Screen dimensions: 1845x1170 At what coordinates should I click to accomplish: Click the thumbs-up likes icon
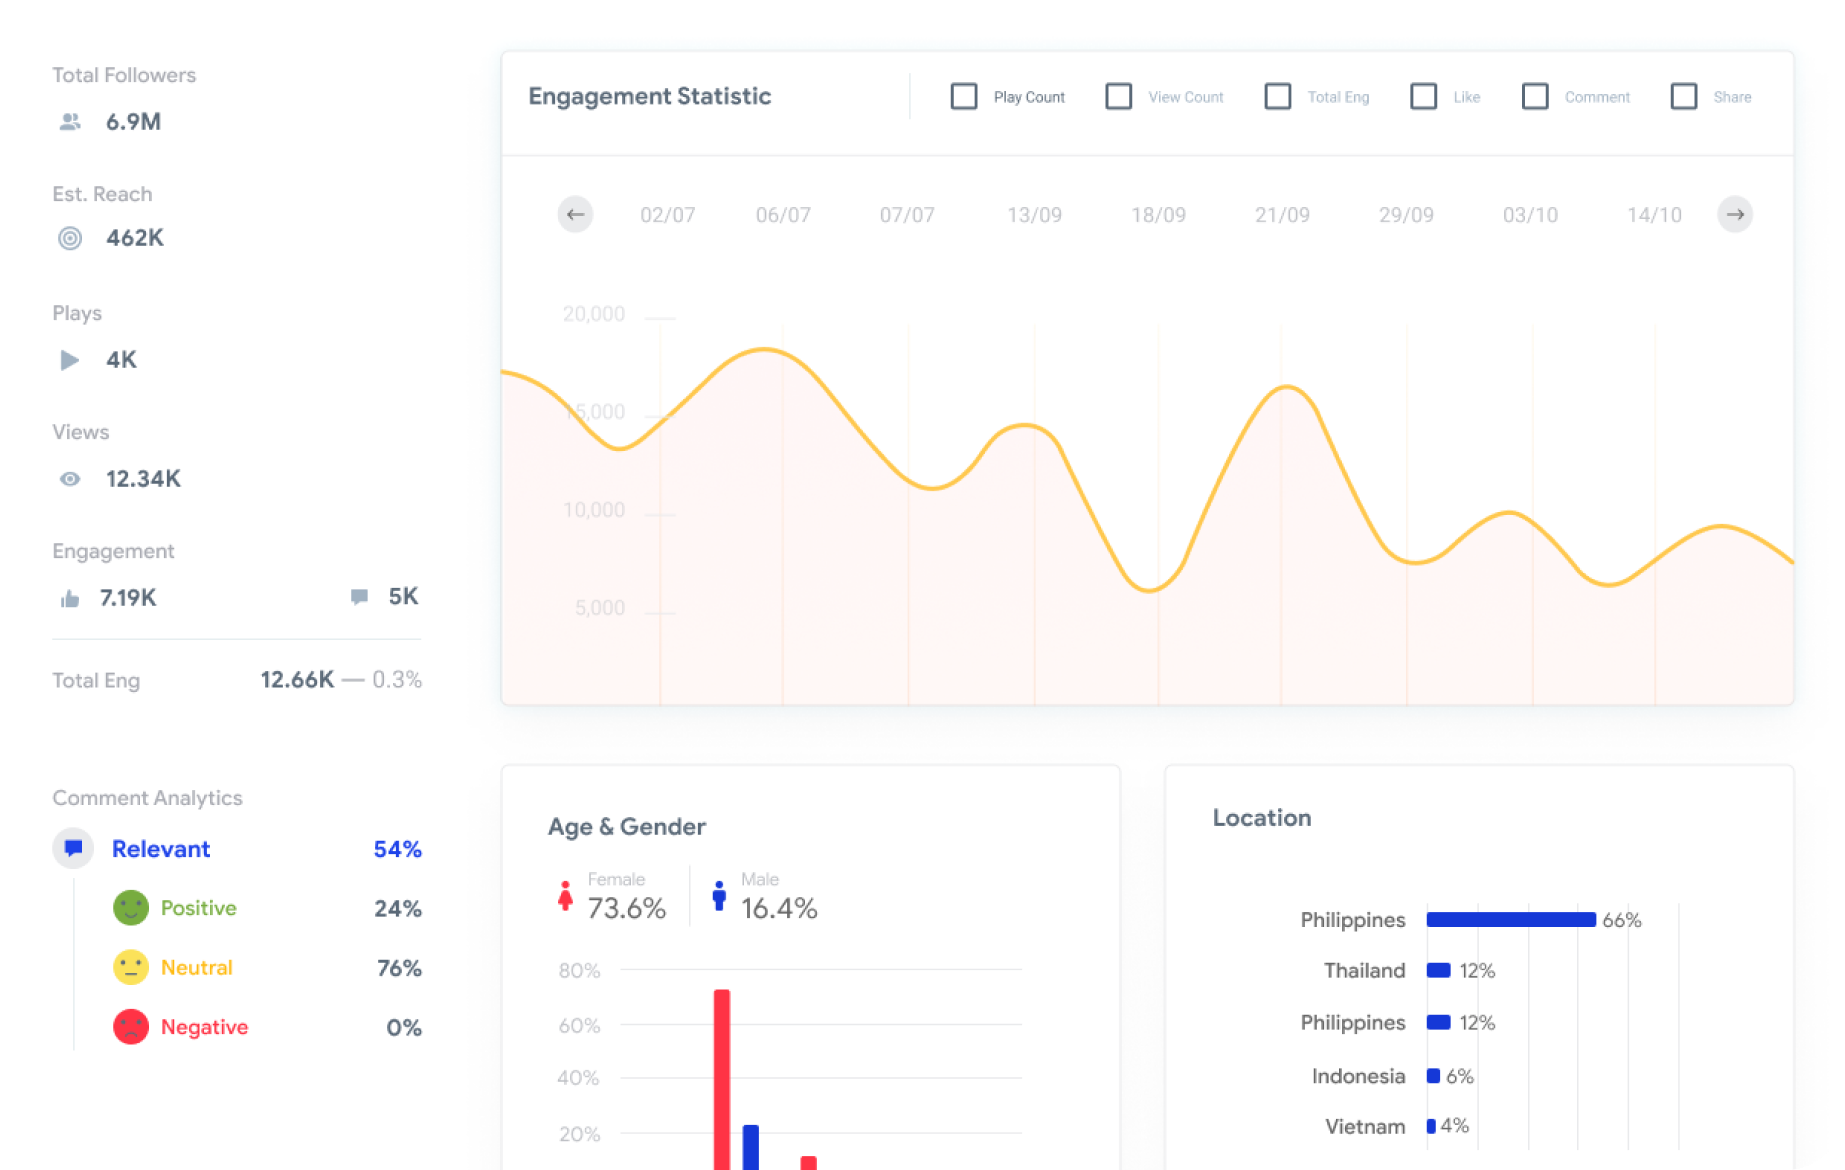pos(70,599)
